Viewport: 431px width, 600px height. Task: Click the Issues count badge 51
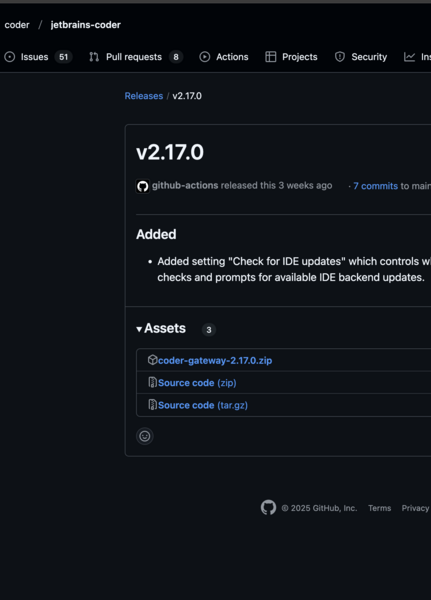click(63, 57)
